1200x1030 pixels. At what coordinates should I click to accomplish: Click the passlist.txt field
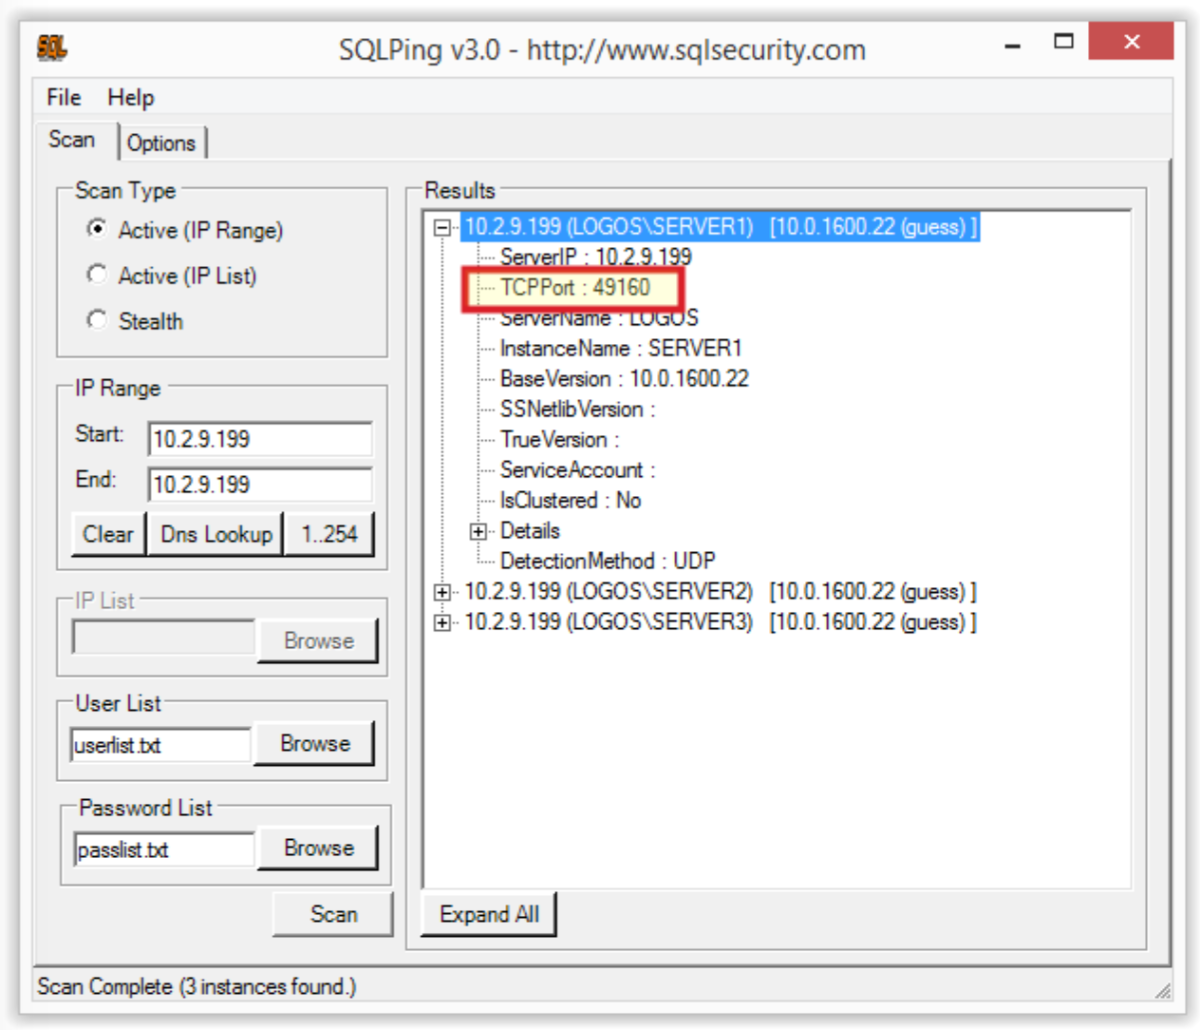165,850
